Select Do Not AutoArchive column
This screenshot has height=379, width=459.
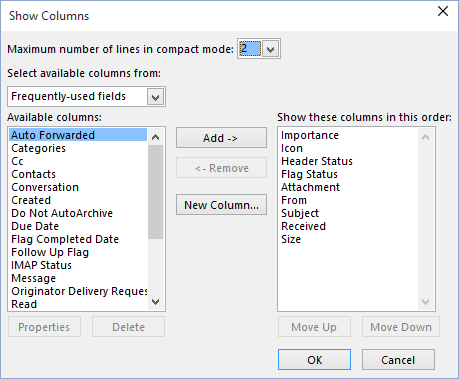click(78, 213)
